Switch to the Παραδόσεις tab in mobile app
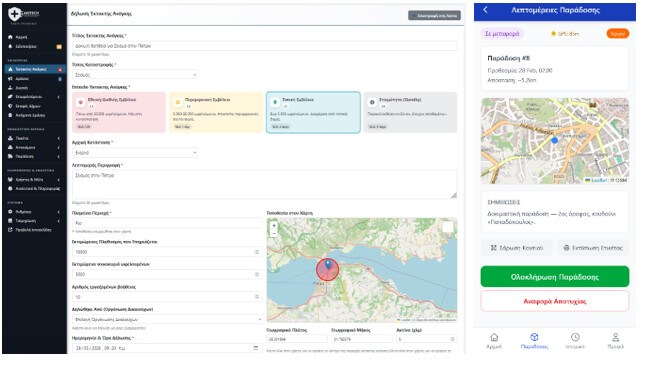Image resolution: width=647 pixels, height=370 pixels. [534, 341]
